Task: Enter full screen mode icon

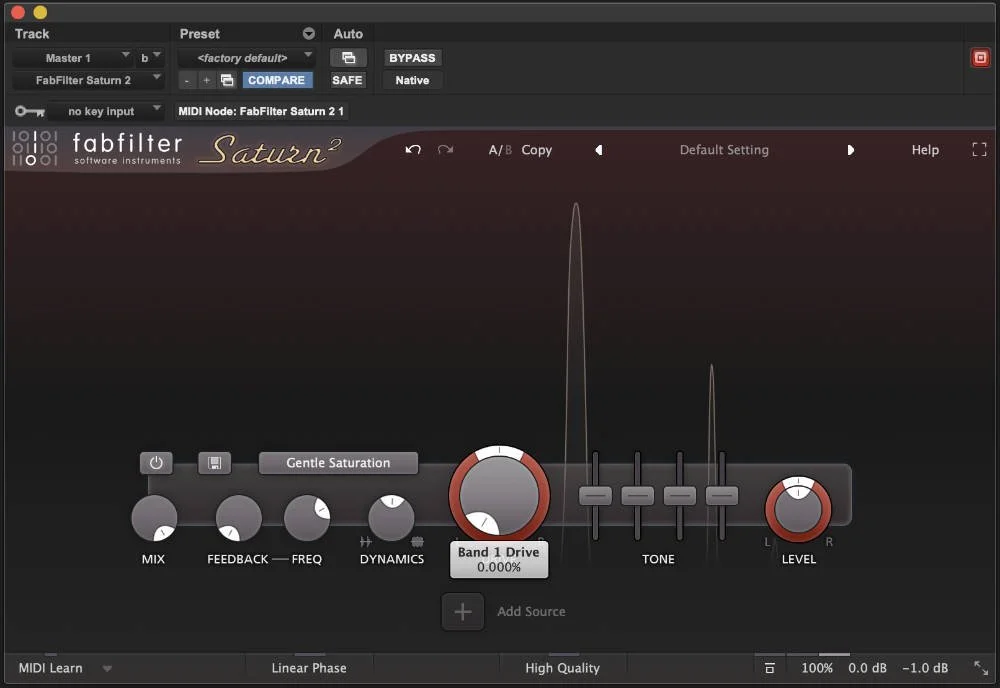Action: point(979,150)
